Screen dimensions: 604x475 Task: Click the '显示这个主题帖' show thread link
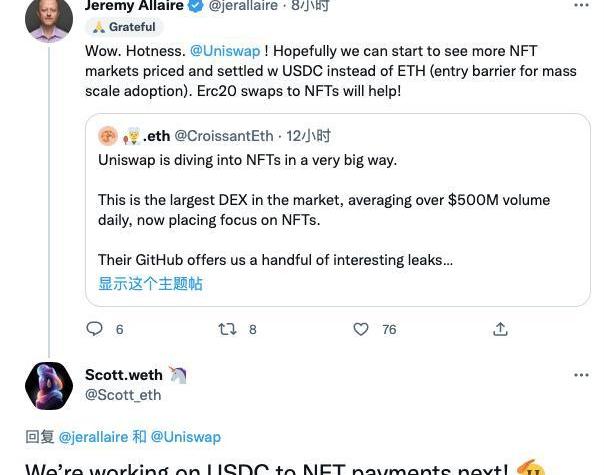[150, 284]
